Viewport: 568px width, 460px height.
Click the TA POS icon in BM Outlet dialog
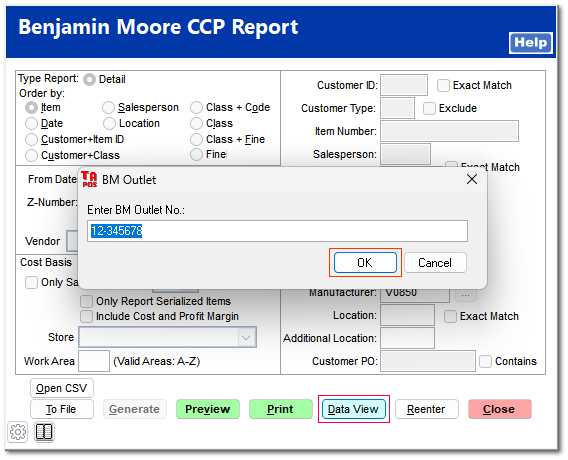(89, 179)
